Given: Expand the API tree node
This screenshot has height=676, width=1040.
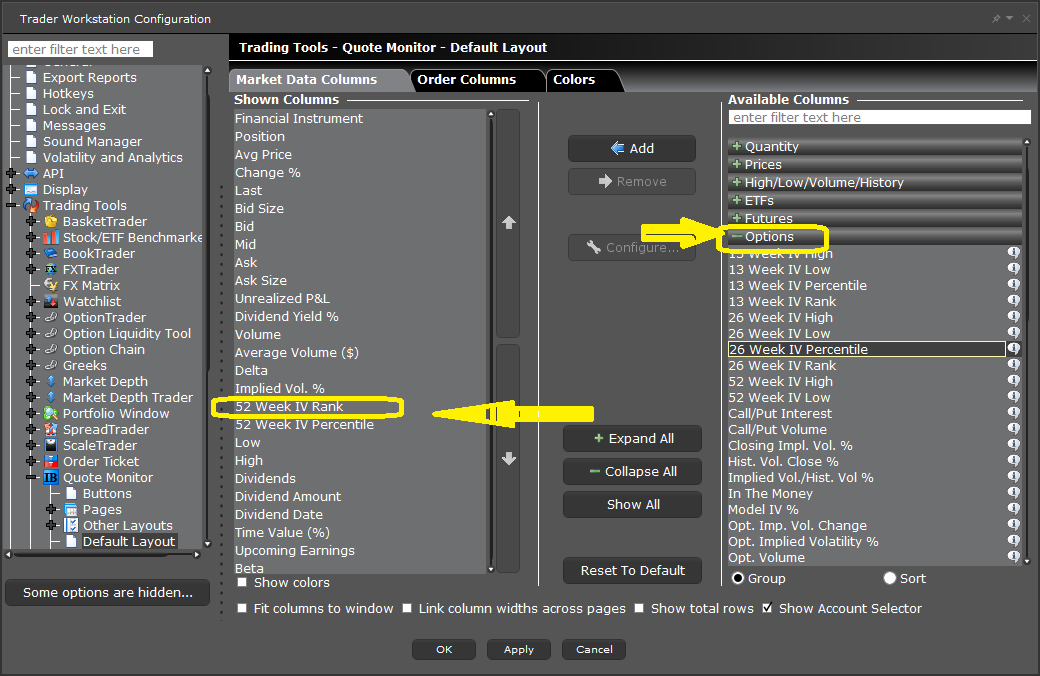Looking at the screenshot, I should tap(11, 173).
